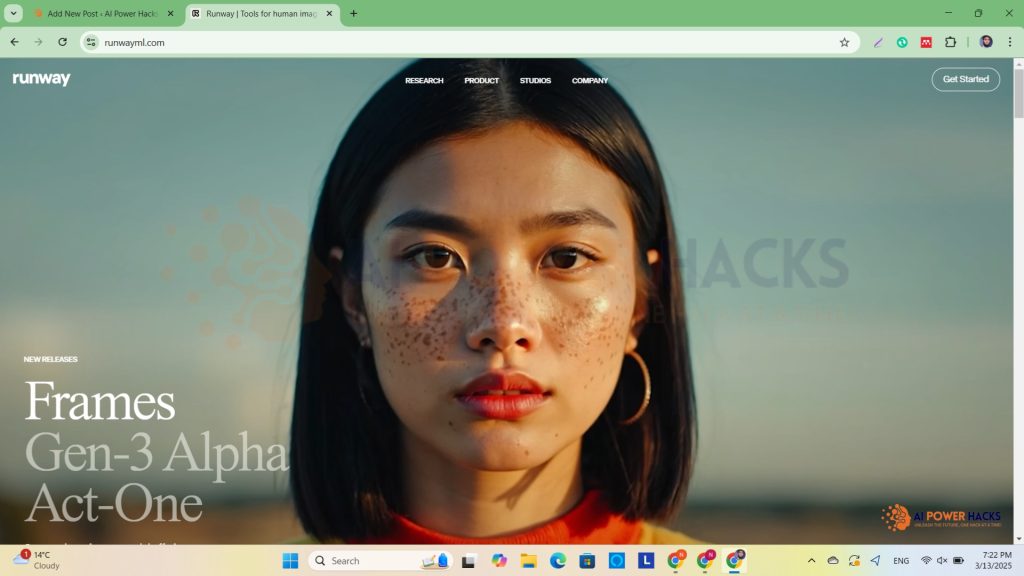Bookmark this page with the star icon
1024x576 pixels.
(x=844, y=42)
